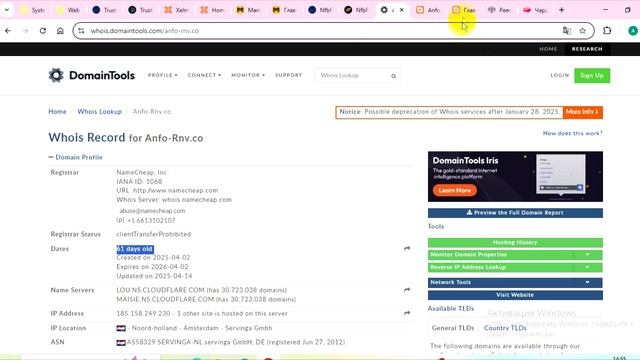Screen dimensions: 640x360
Task: Click MAISIE.NS.CLOUDFLARE.COM name server
Action: [x=165, y=299]
